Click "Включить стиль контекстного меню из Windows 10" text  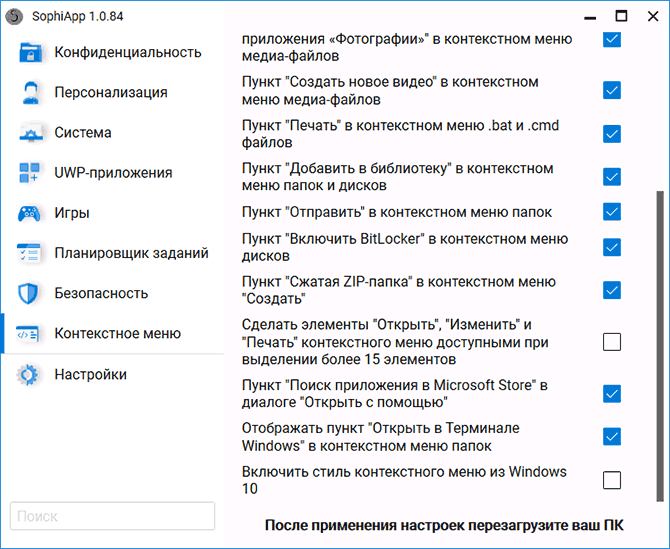point(404,480)
